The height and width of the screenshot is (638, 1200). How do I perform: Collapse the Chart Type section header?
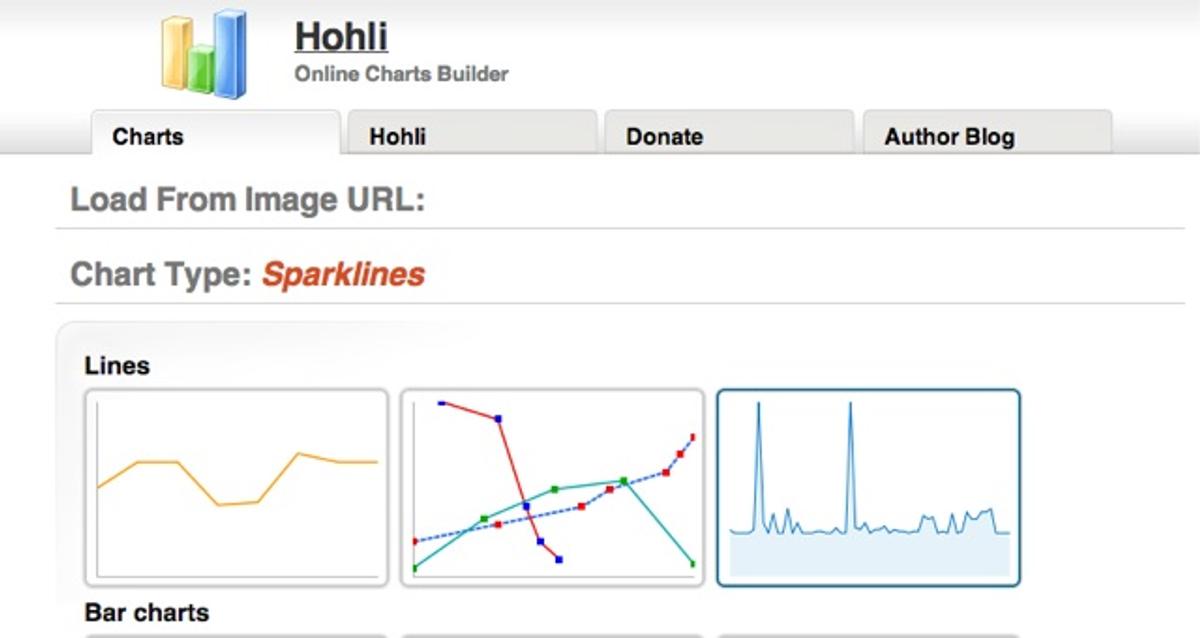(x=160, y=274)
